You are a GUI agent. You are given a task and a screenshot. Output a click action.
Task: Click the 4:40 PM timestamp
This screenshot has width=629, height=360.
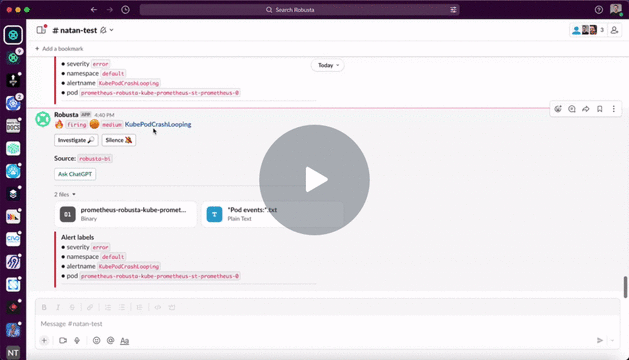click(104, 115)
